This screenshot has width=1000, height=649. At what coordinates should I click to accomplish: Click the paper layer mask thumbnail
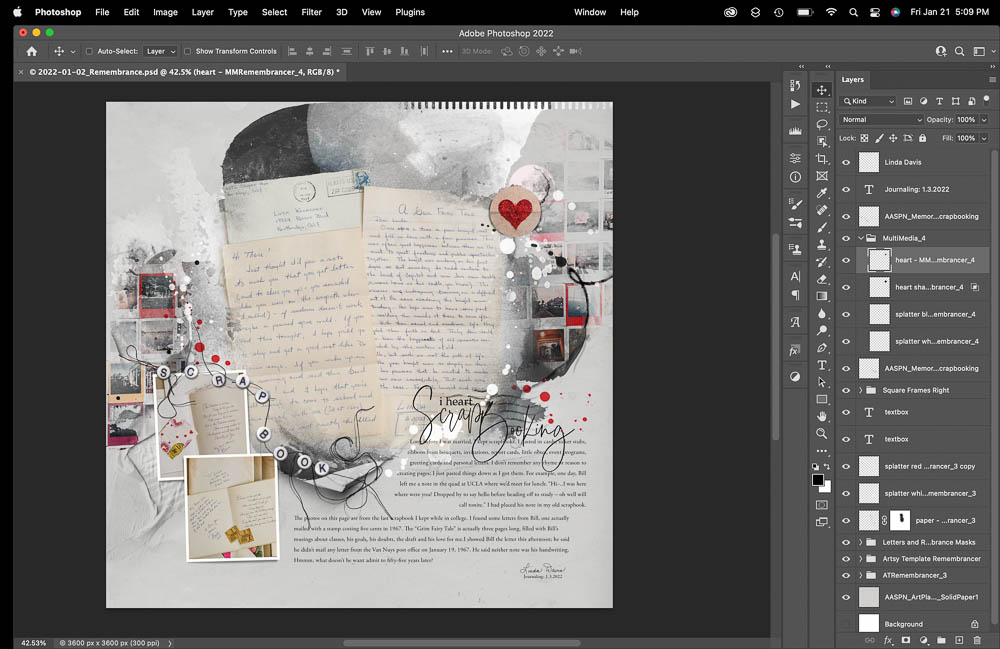900,520
